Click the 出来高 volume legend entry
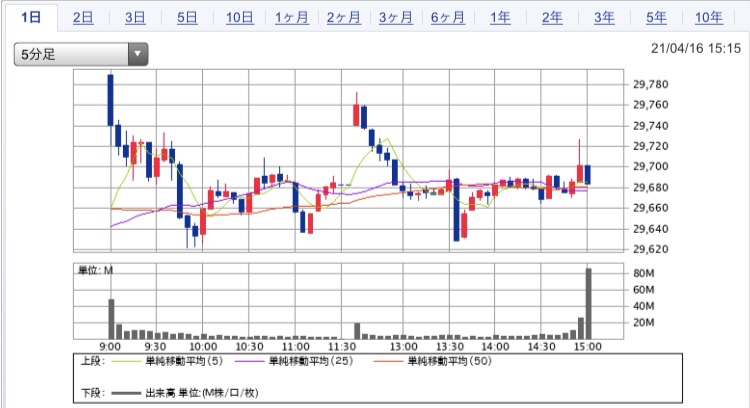750x408 pixels. [x=185, y=393]
